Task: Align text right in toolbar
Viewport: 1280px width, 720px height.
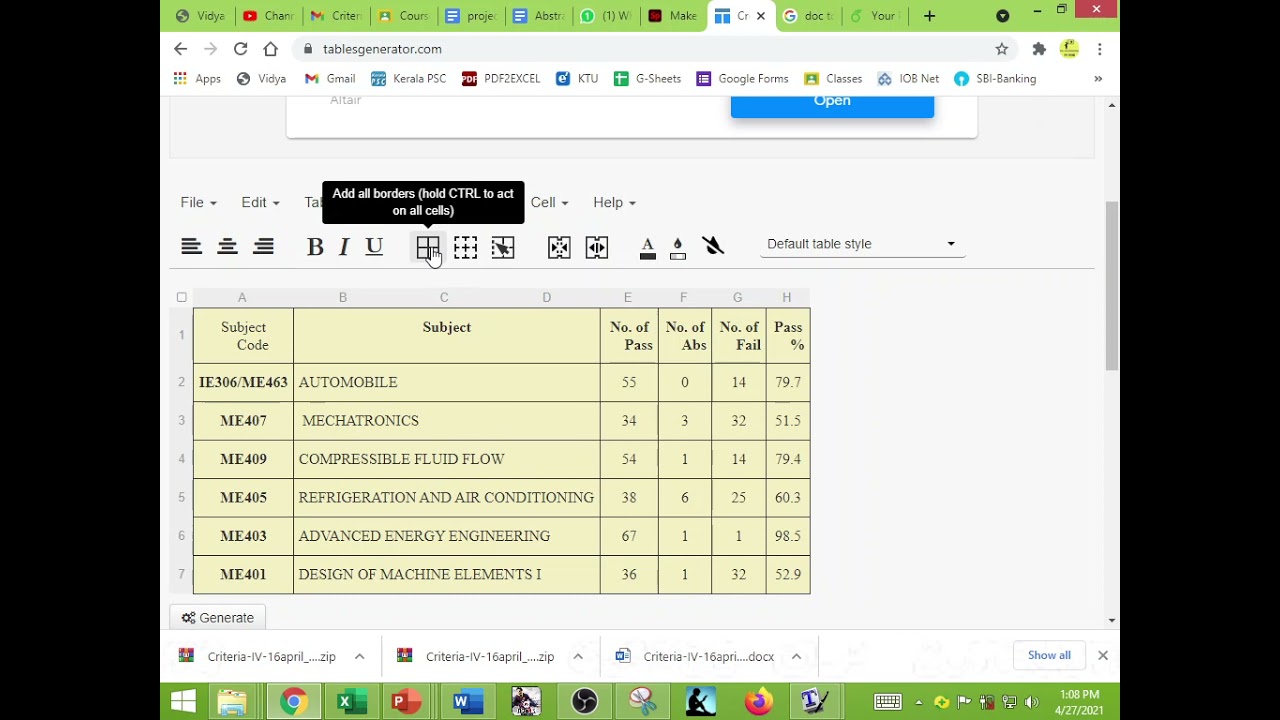Action: tap(263, 246)
